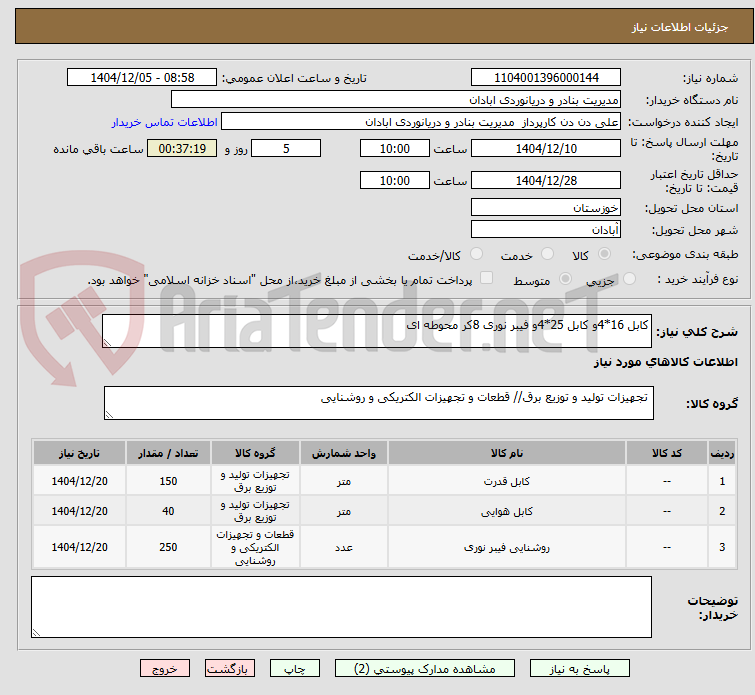This screenshot has width=755, height=695.
Task: Click the واحد شمارش column header
Action: click(344, 453)
